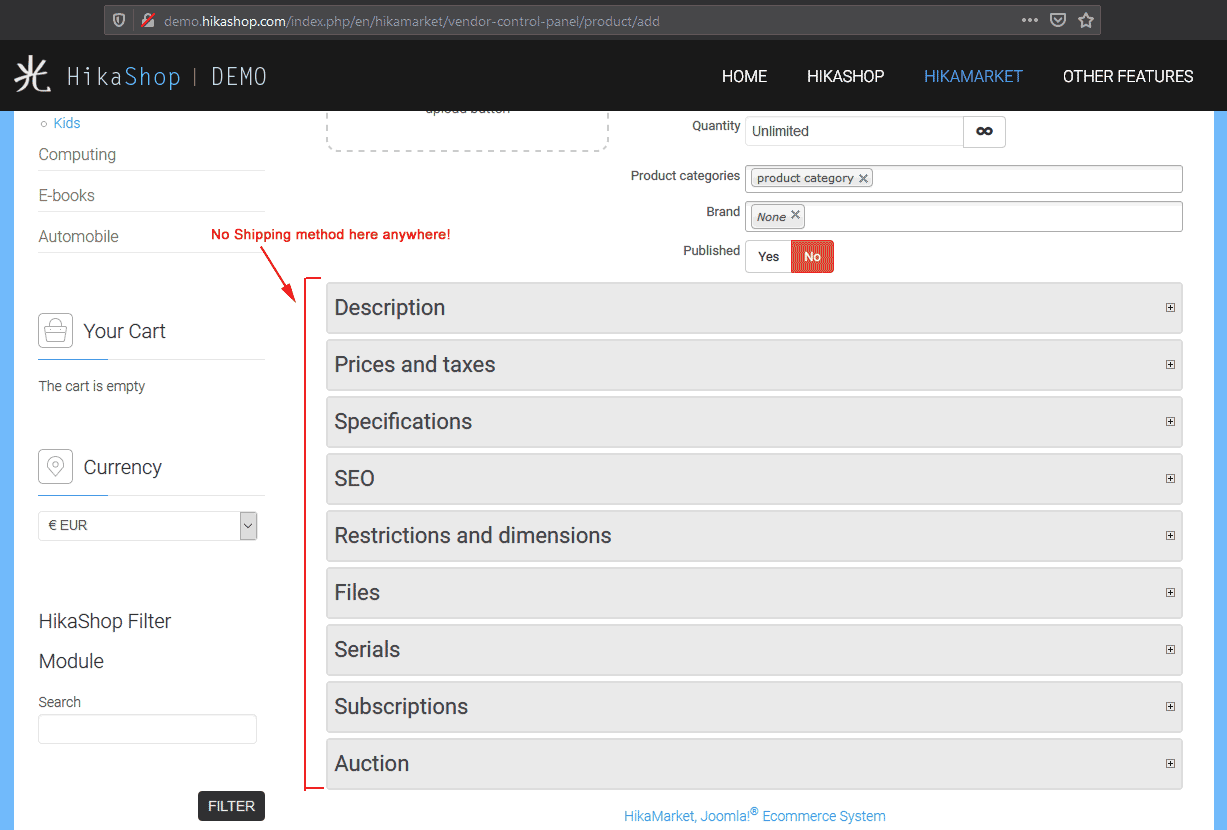Click the HikaShop logo icon
The image size is (1227, 830).
32,76
